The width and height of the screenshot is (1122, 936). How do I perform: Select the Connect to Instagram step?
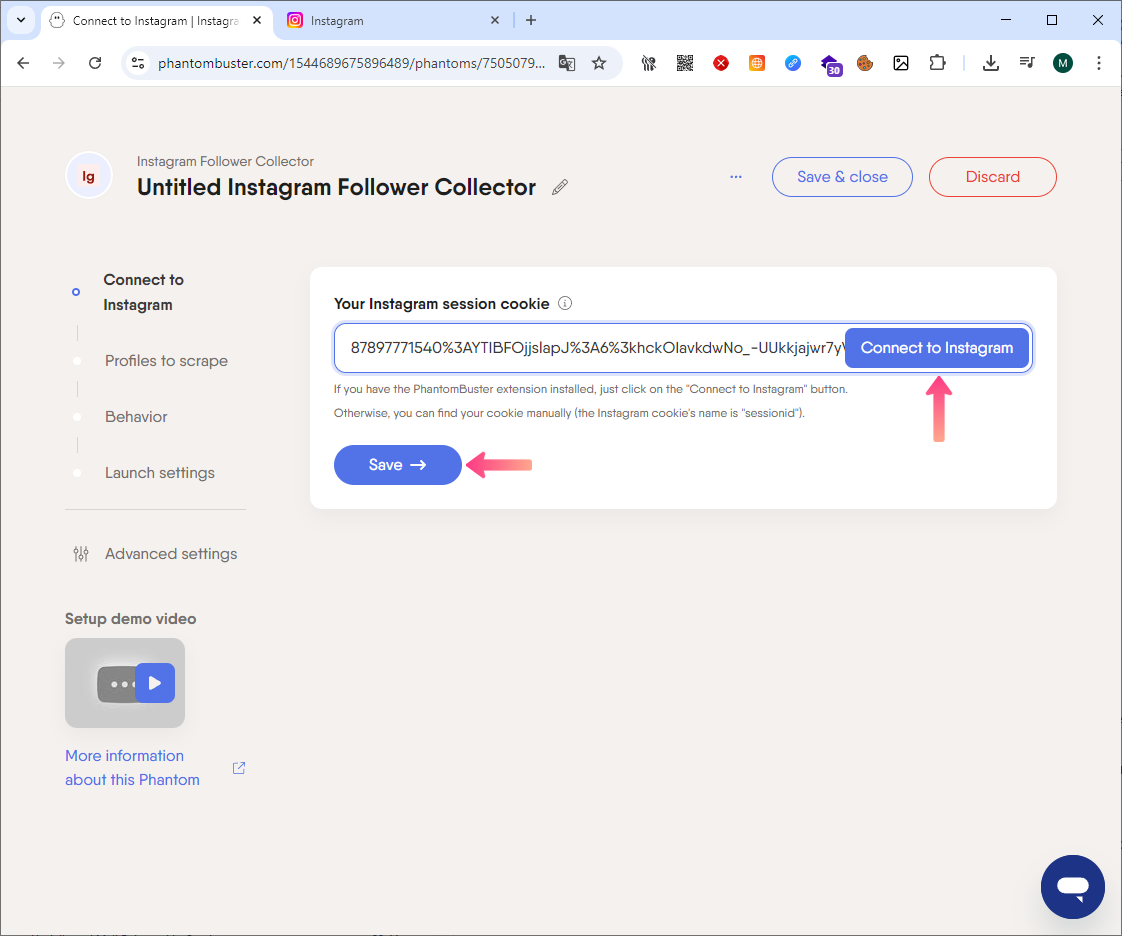[x=143, y=292]
